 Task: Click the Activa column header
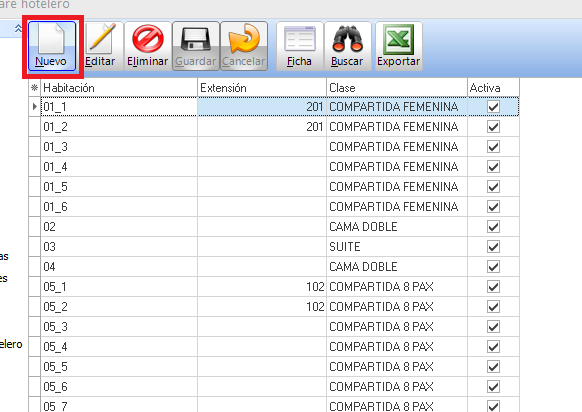493,88
